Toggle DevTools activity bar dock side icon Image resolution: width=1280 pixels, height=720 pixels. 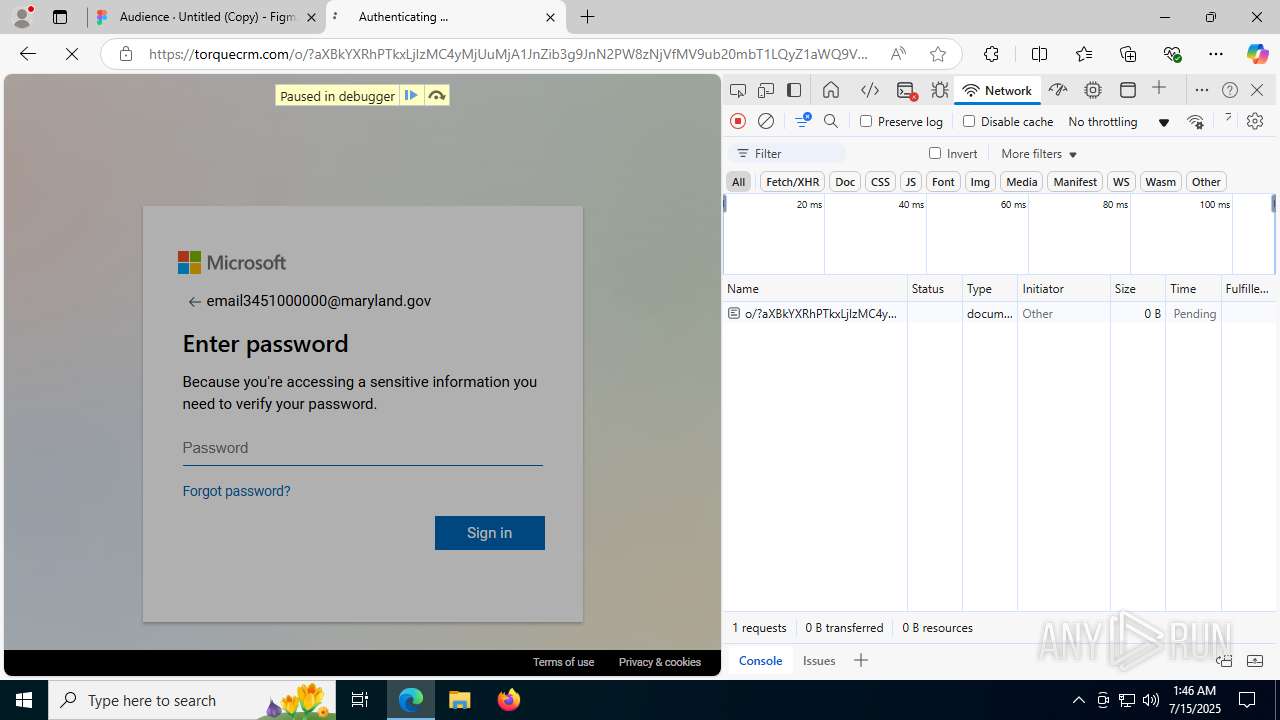tap(794, 90)
